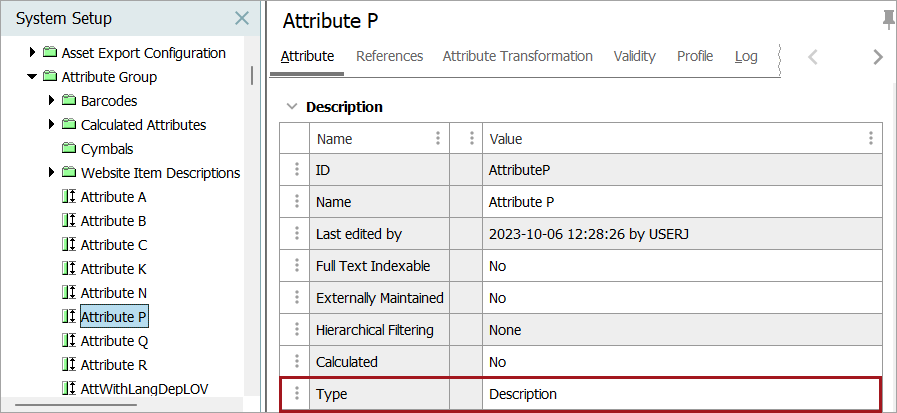Click the pin icon beside Attribute P title
This screenshot has width=897, height=413.
[x=888, y=20]
